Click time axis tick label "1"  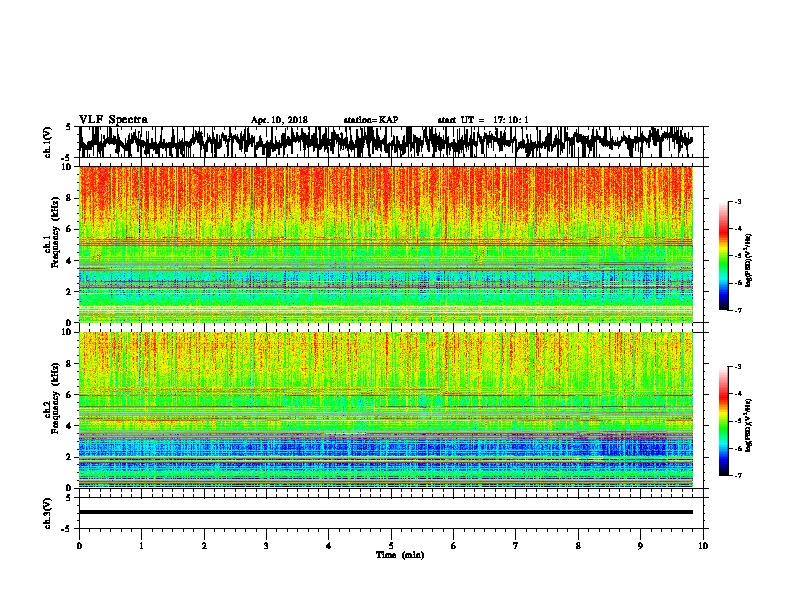(141, 546)
